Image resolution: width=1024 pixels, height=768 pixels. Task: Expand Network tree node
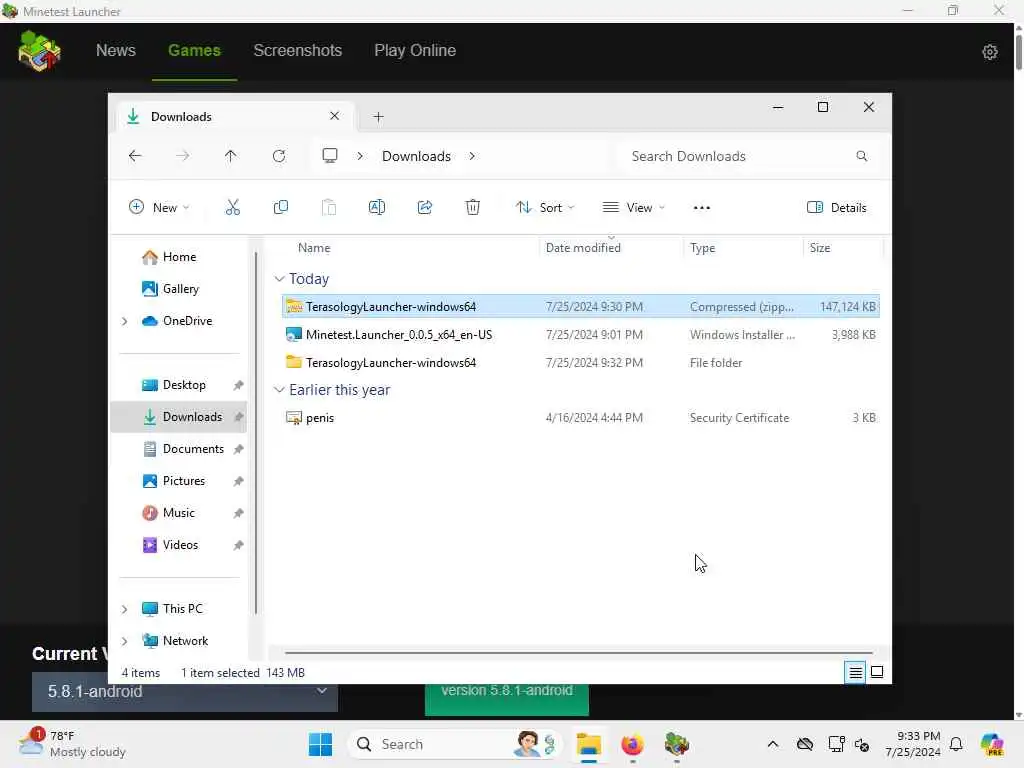tap(124, 641)
